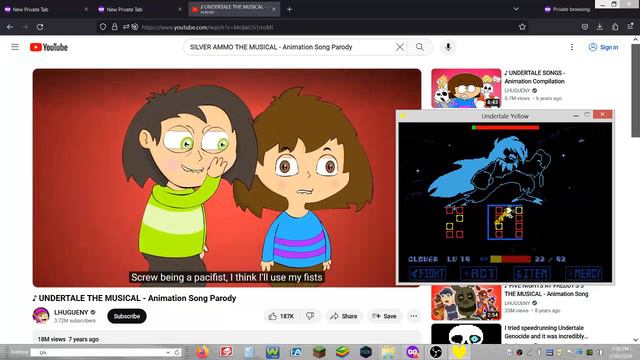Share the video
This screenshot has width=640, height=360.
[344, 316]
